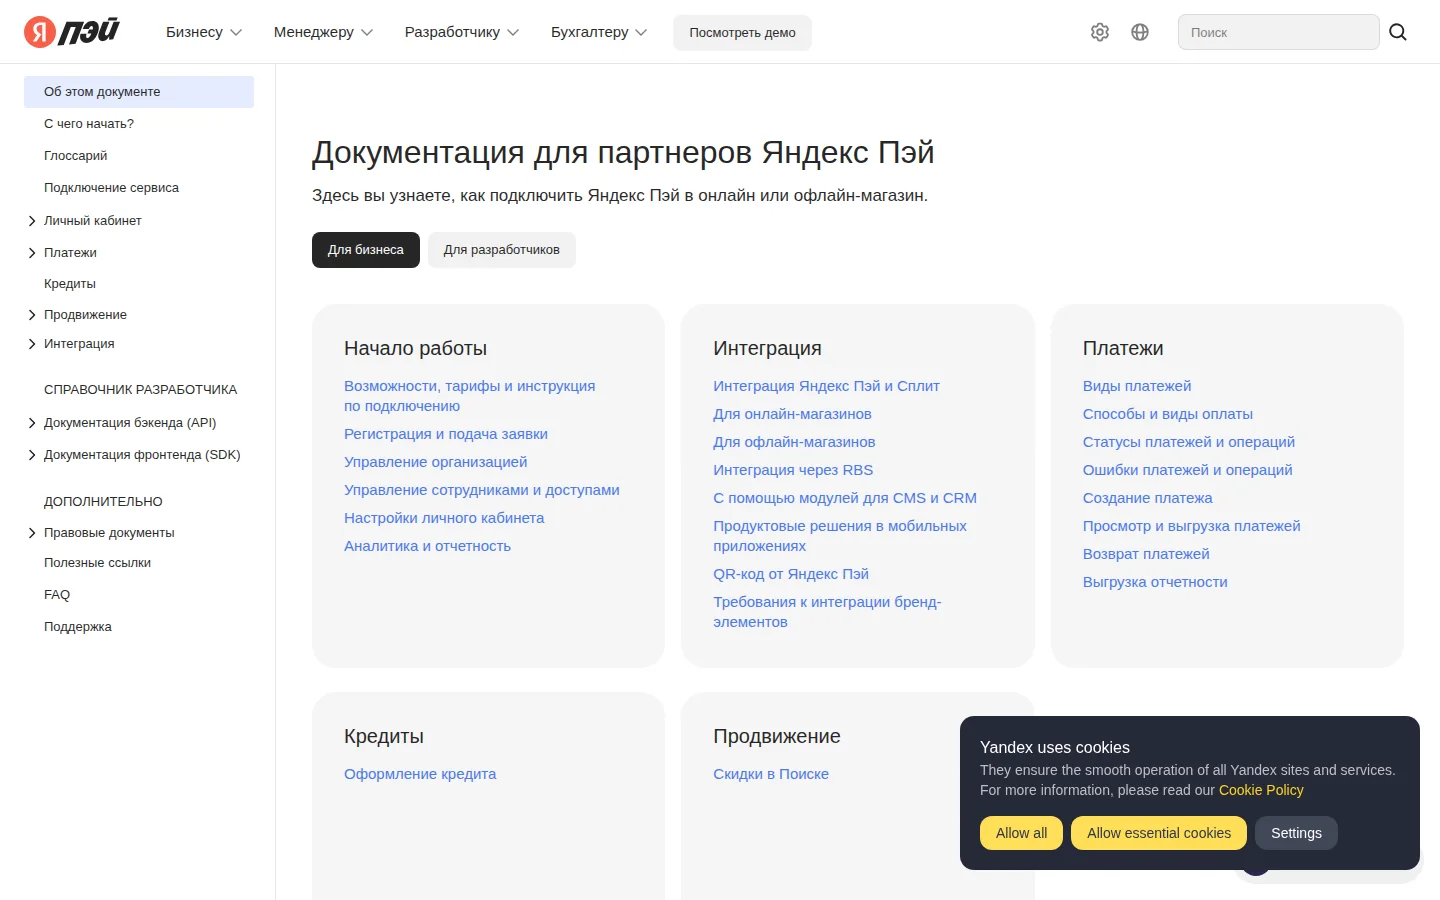Open Выгрузка отчетности link

click(1155, 582)
